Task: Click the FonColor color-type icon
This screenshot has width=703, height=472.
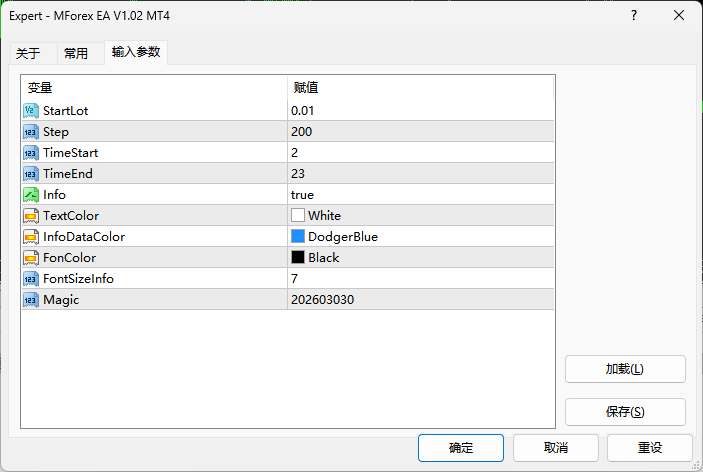Action: coord(31,258)
